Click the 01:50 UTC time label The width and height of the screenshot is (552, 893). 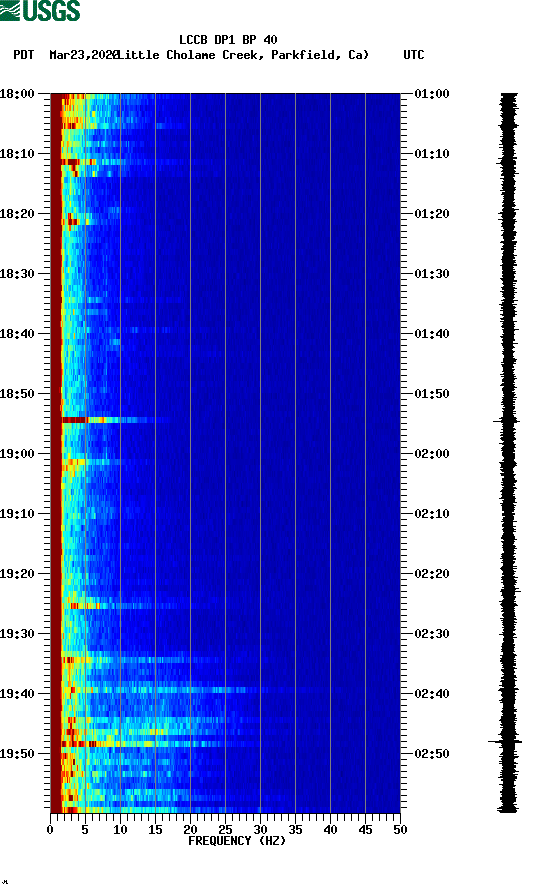pyautogui.click(x=432, y=394)
